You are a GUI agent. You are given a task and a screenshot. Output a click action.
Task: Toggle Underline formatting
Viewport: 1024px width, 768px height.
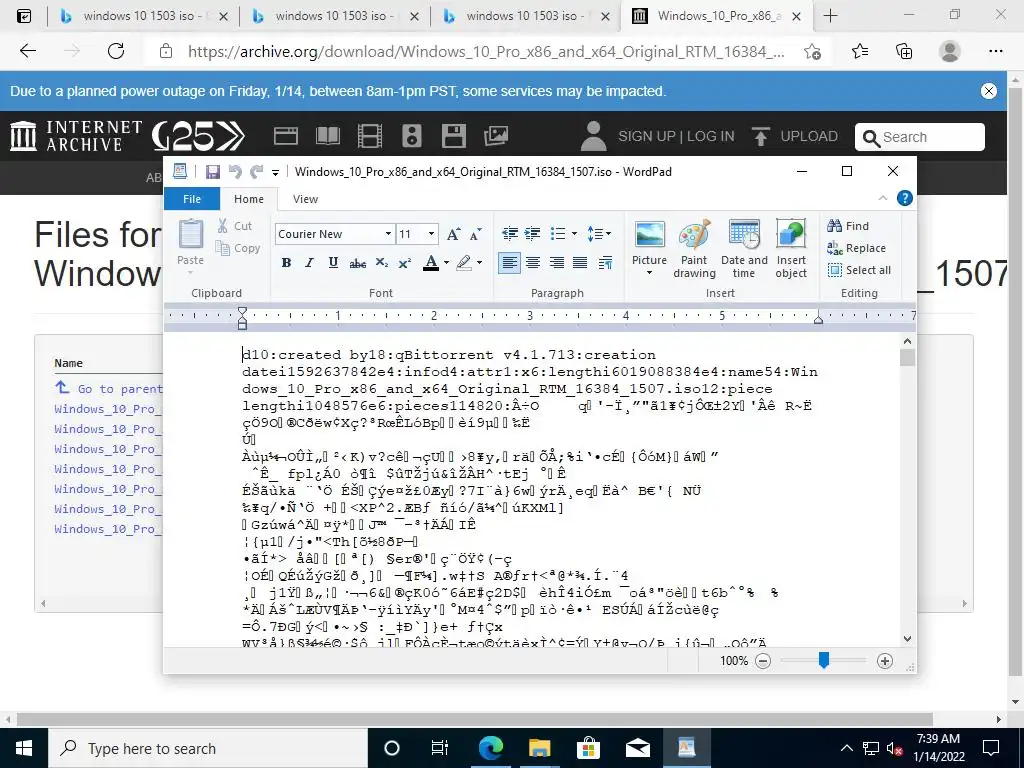coord(333,263)
